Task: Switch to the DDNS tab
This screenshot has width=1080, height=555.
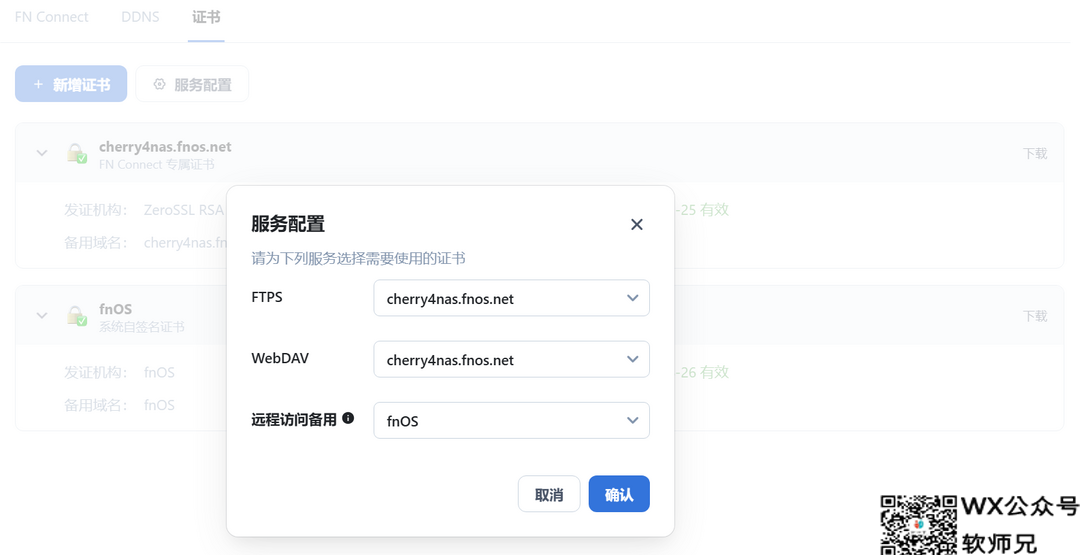Action: [140, 17]
